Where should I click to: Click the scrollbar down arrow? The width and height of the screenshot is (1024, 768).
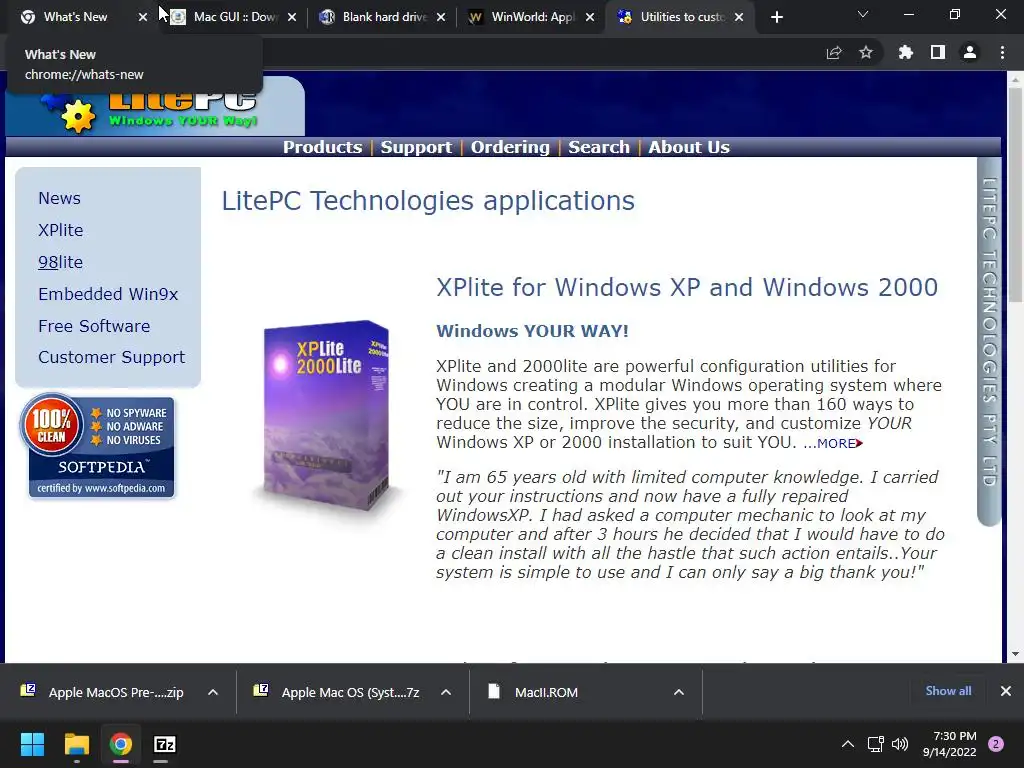pos(1015,654)
